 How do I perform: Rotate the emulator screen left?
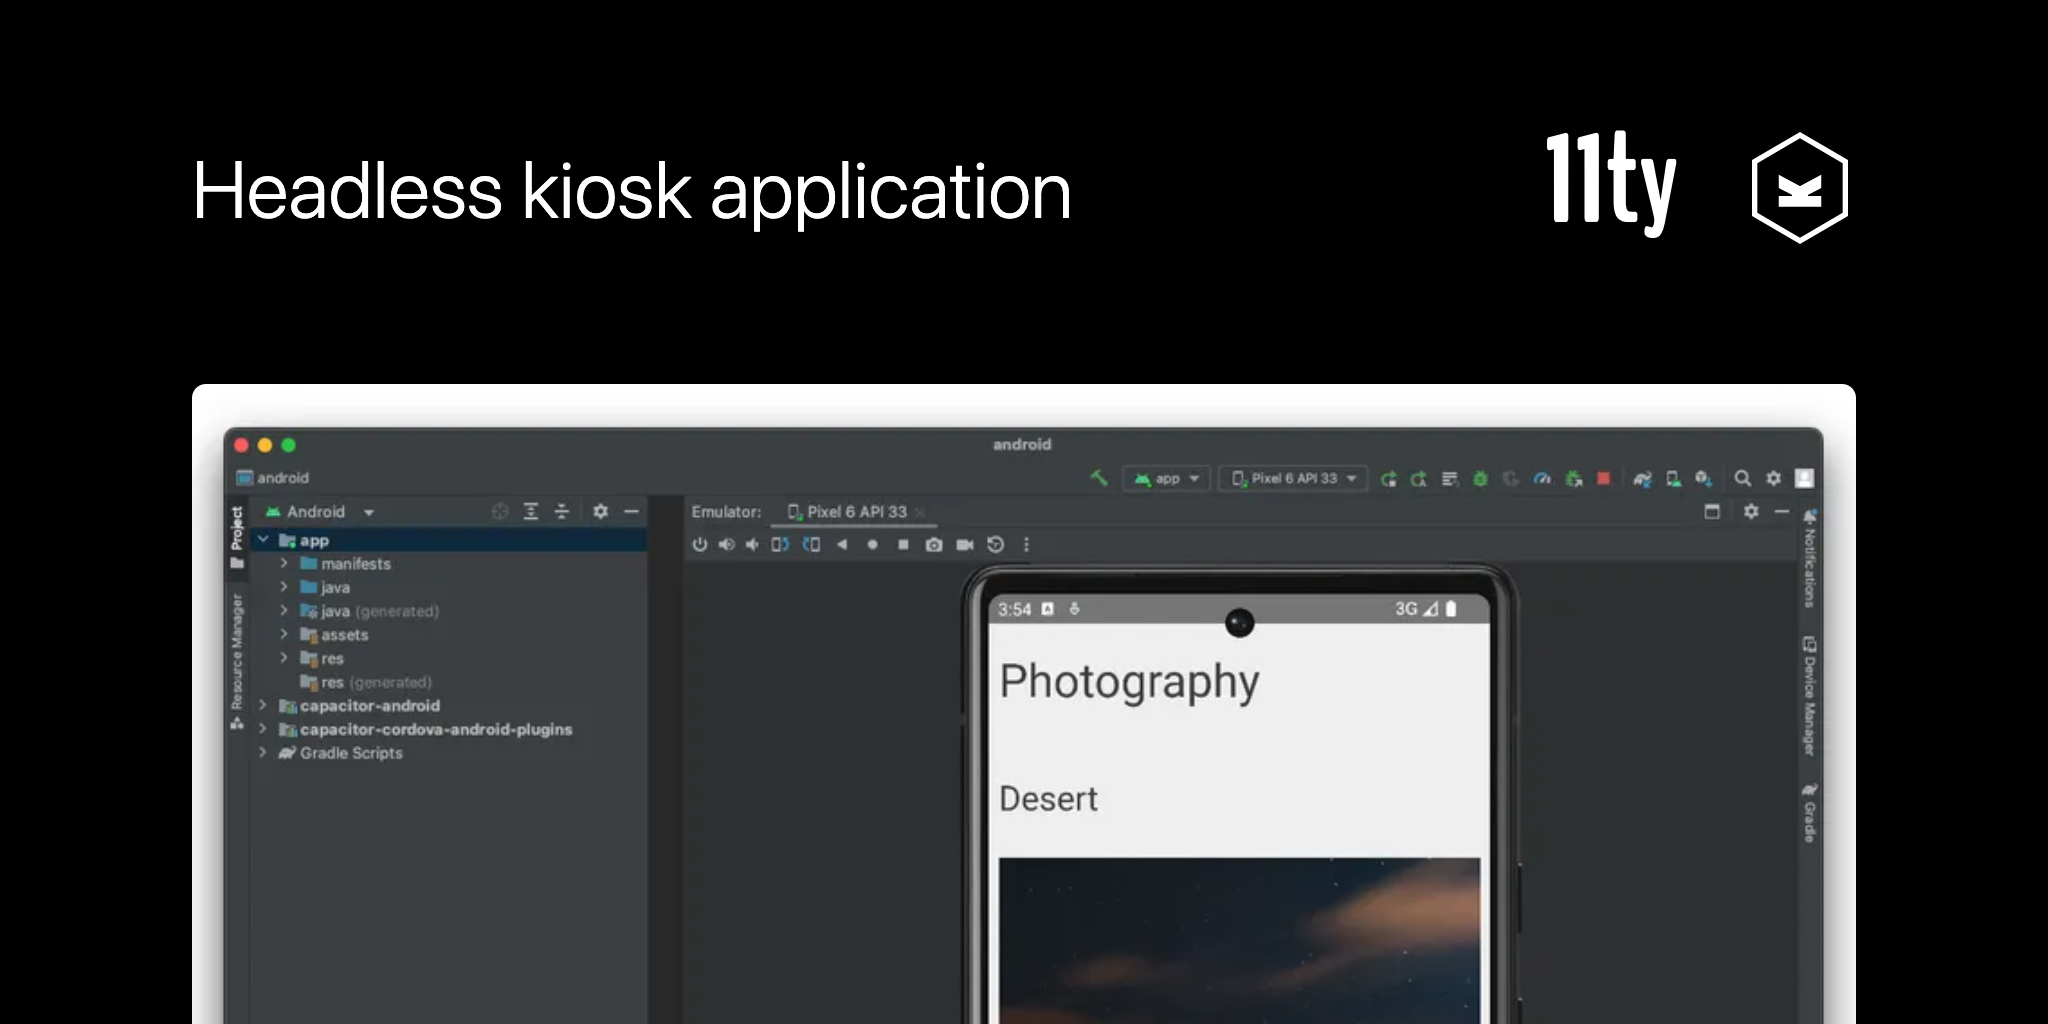(x=779, y=545)
